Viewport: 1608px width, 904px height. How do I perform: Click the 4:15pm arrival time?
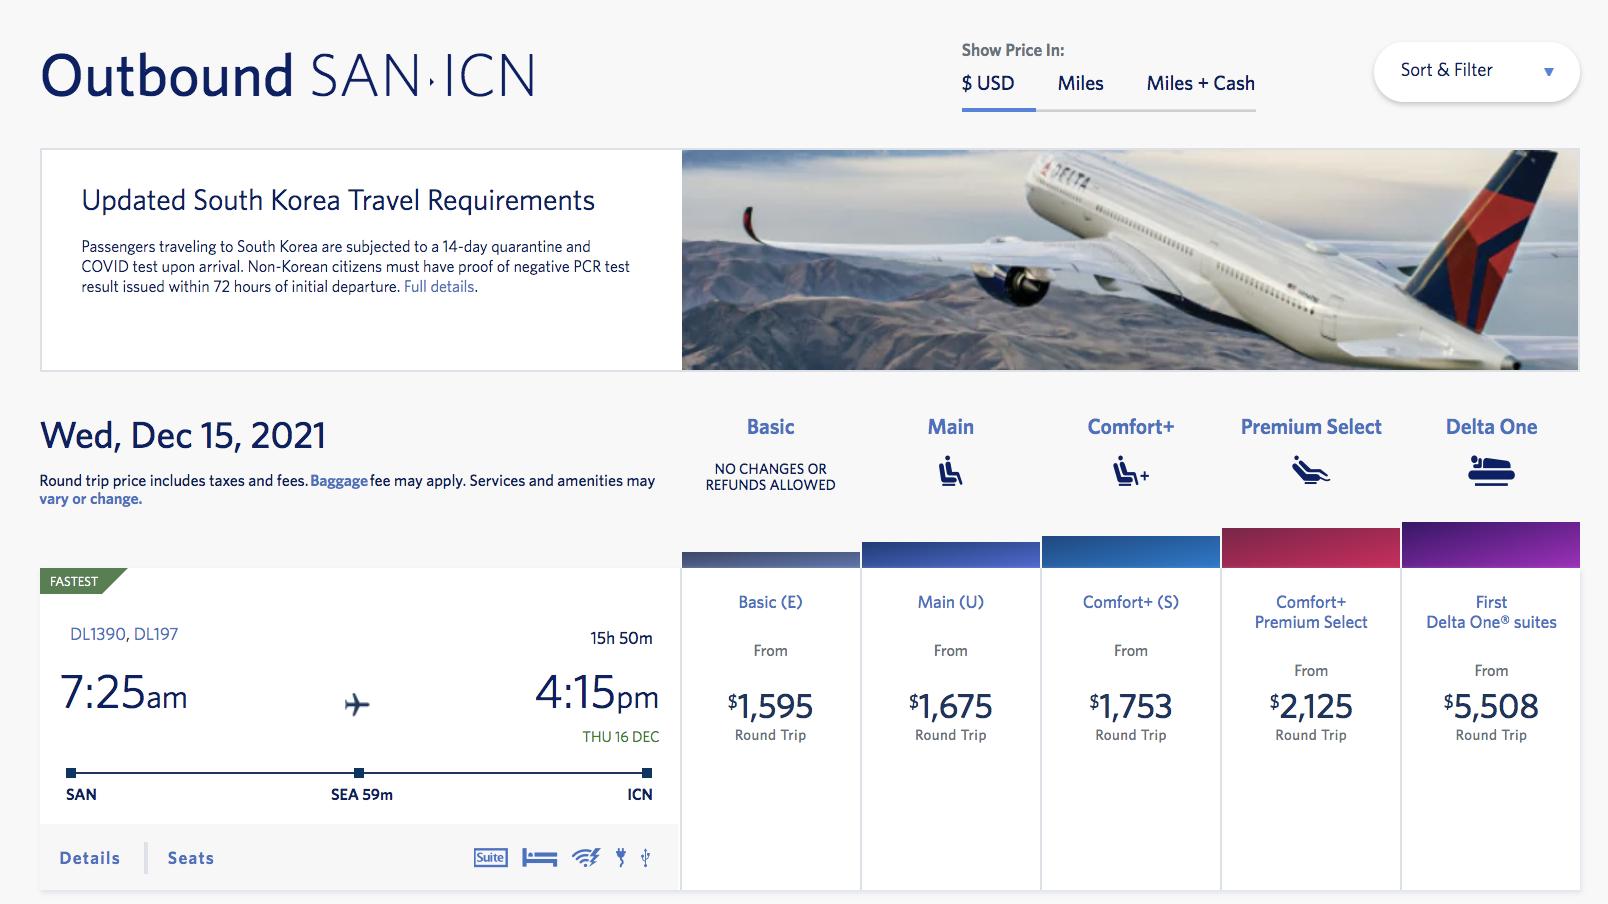597,693
